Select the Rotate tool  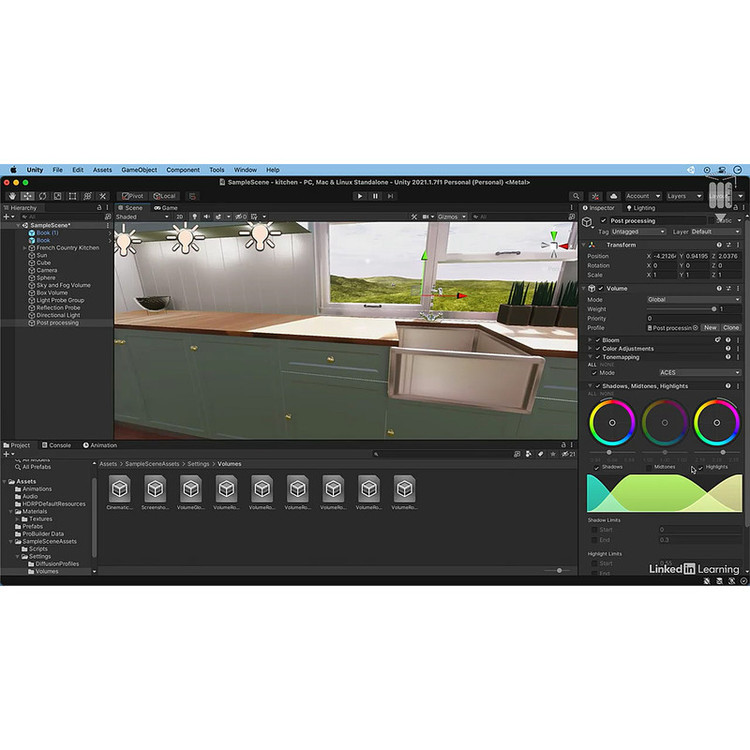[42, 196]
